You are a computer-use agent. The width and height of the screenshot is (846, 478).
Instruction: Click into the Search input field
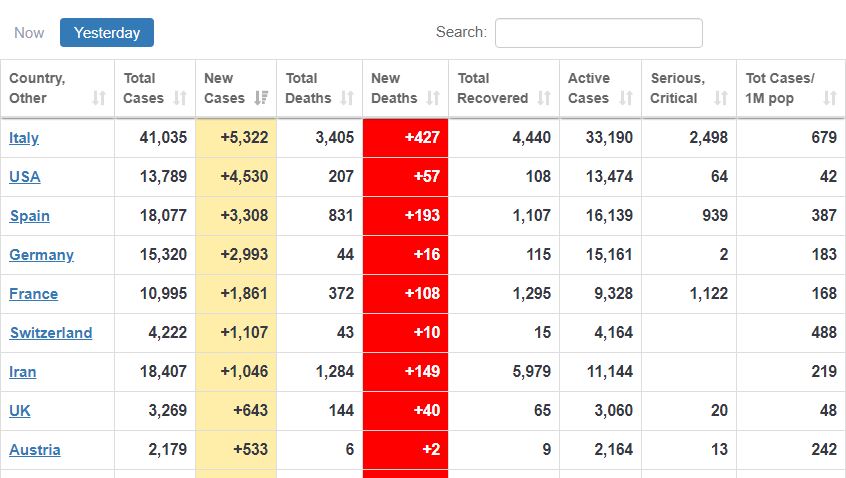[598, 33]
